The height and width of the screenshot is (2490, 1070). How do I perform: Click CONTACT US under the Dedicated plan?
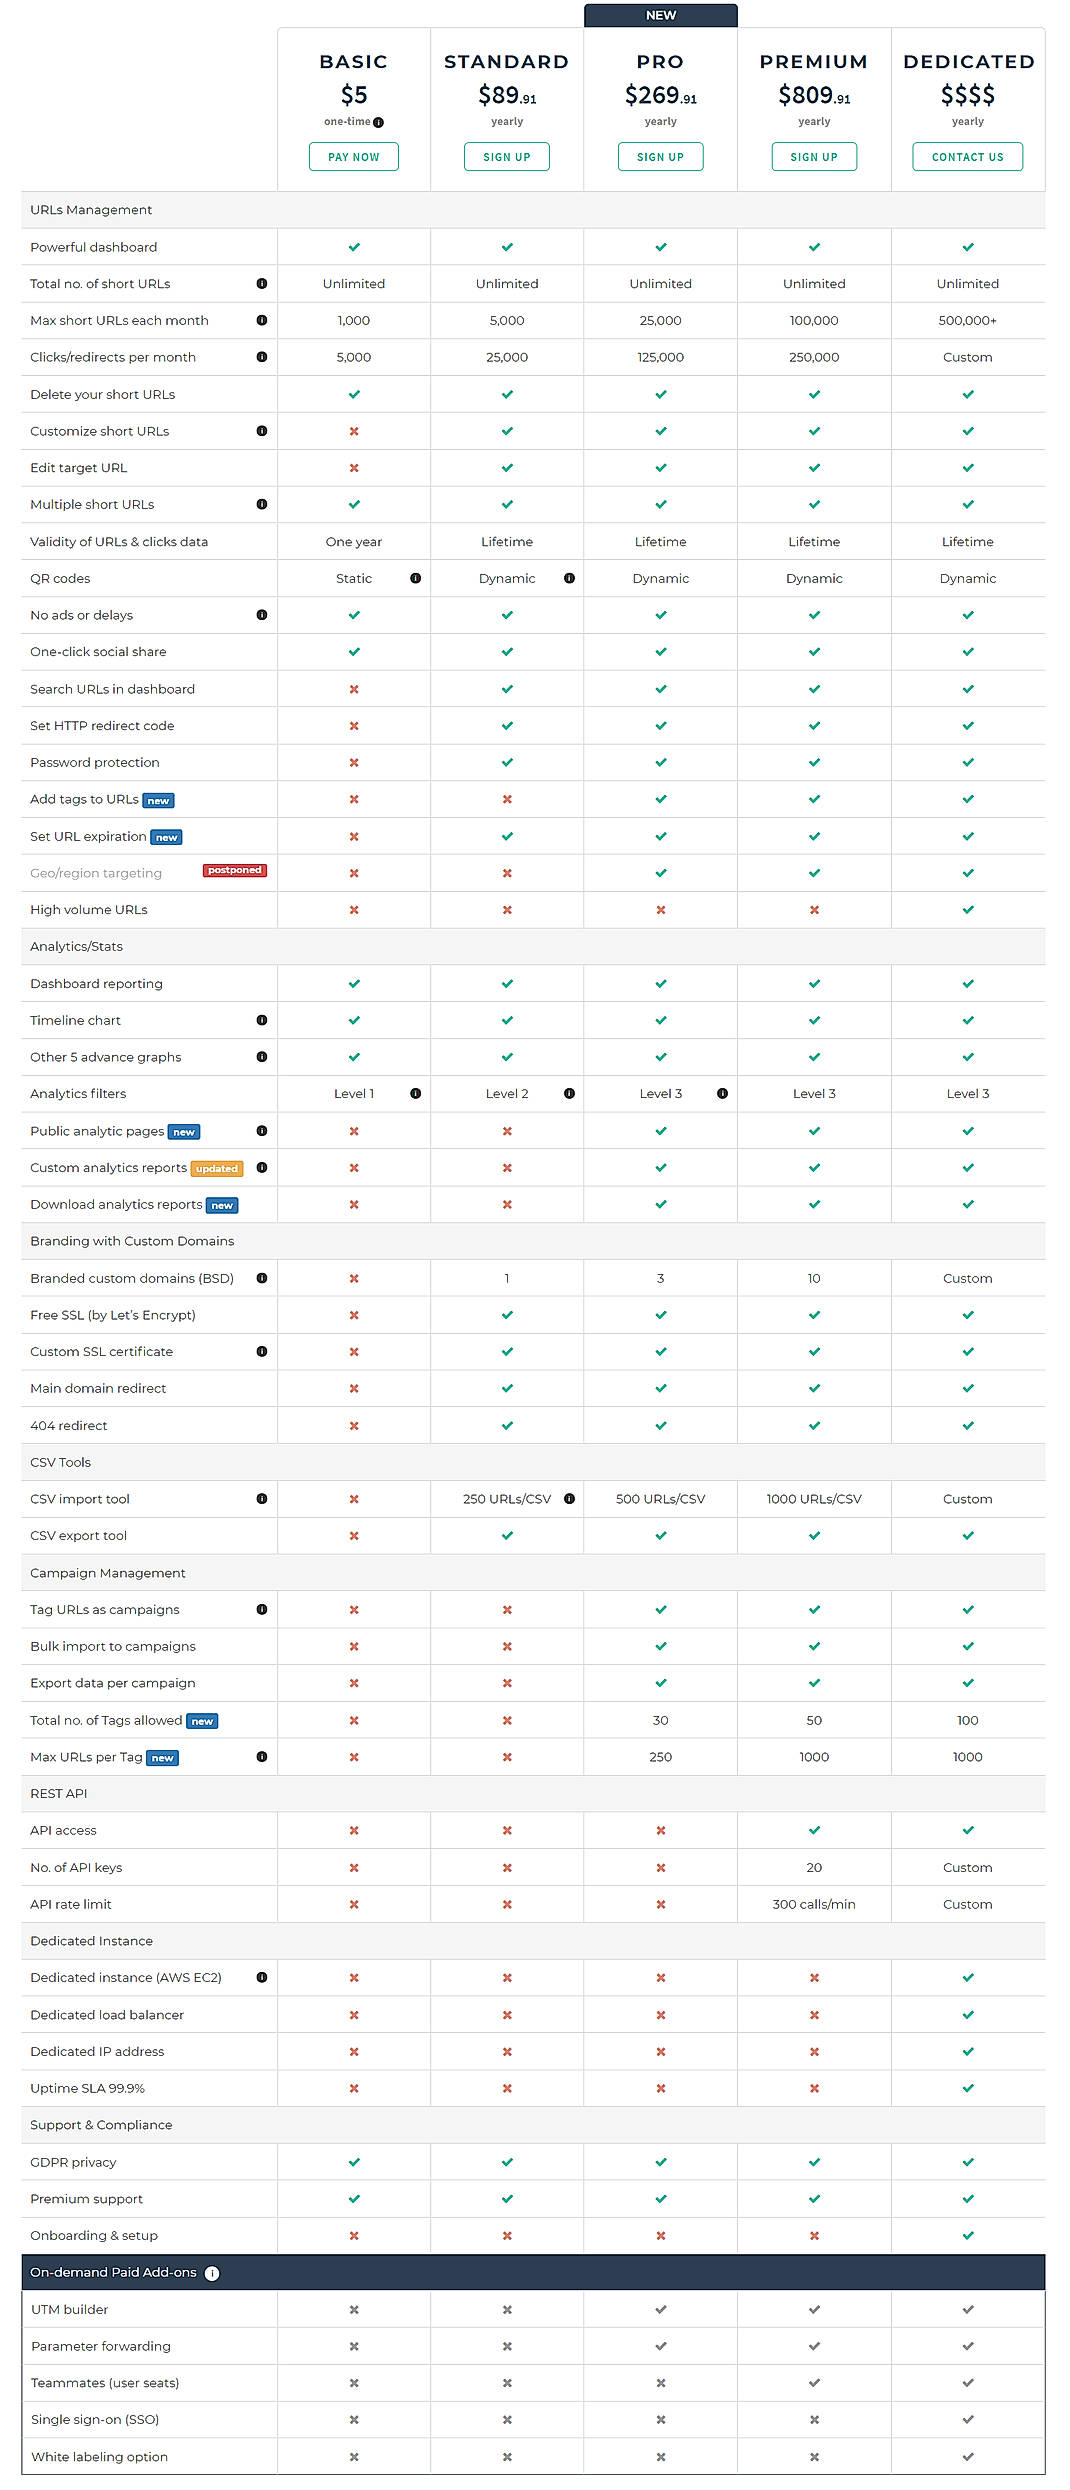[x=967, y=156]
